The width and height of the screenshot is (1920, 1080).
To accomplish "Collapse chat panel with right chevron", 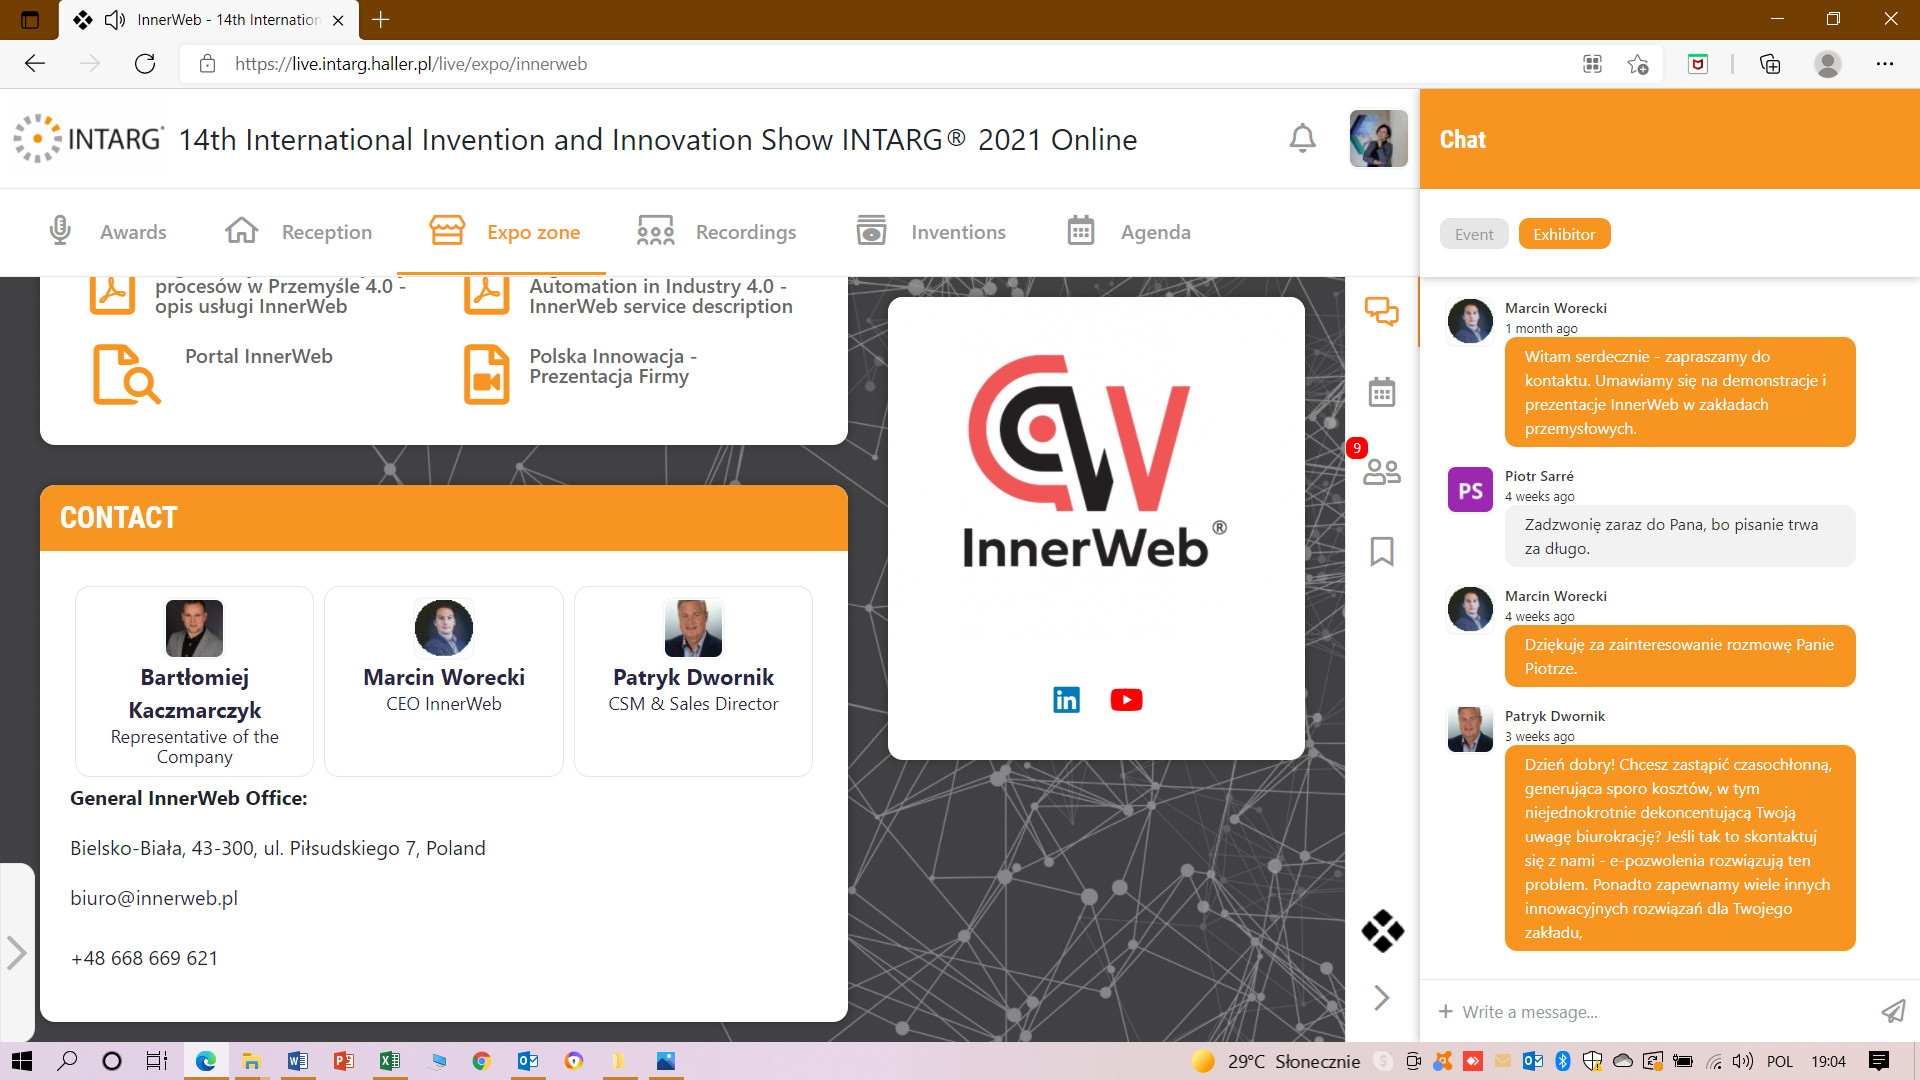I will (x=1382, y=997).
